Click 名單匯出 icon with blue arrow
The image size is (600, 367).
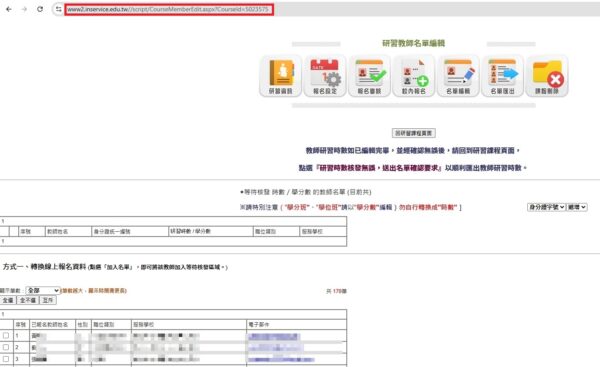pos(502,76)
